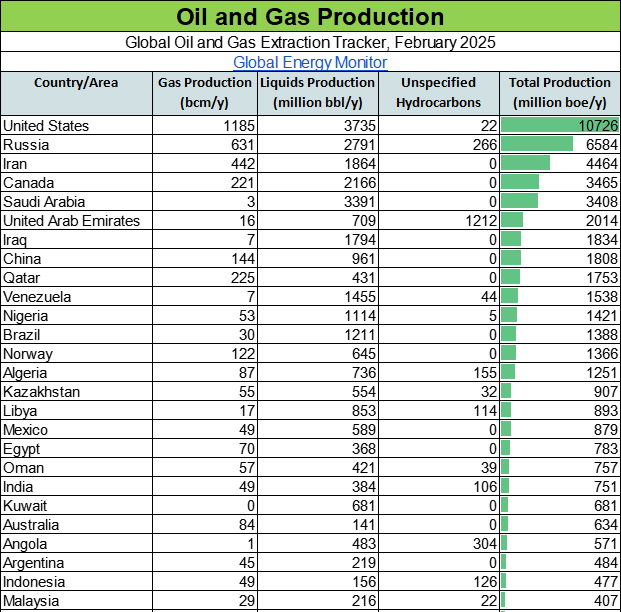
Task: Click the Kazakhstan country cell
Action: pos(76,392)
